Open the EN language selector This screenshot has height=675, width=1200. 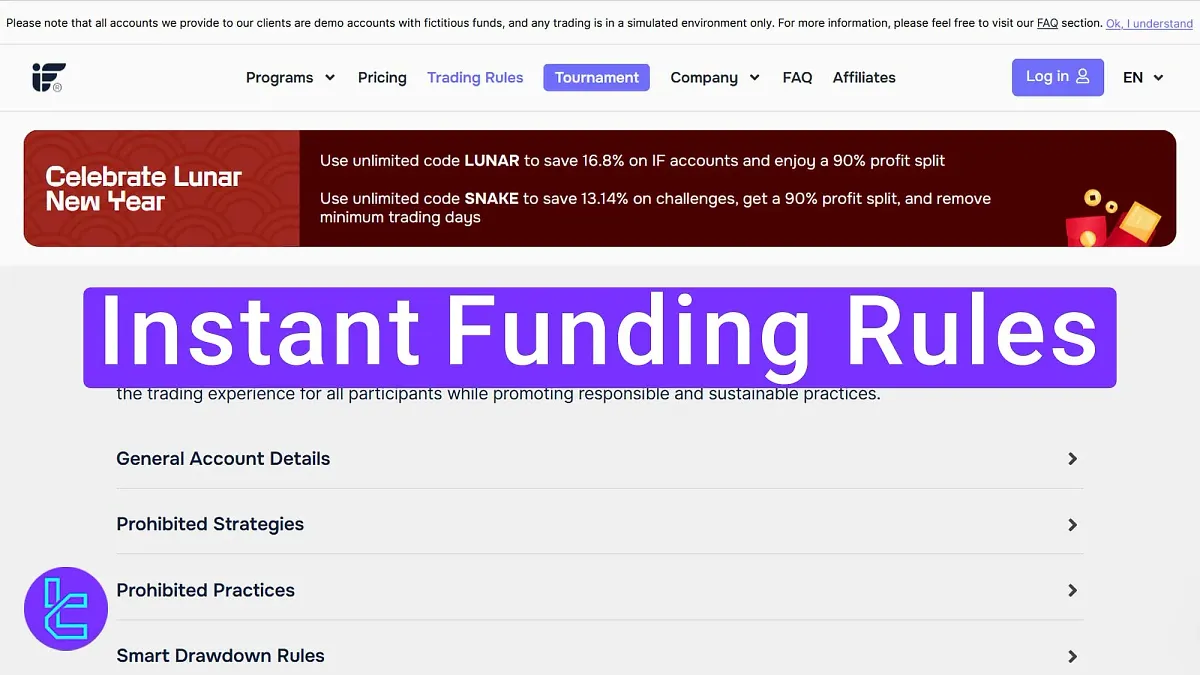1143,77
